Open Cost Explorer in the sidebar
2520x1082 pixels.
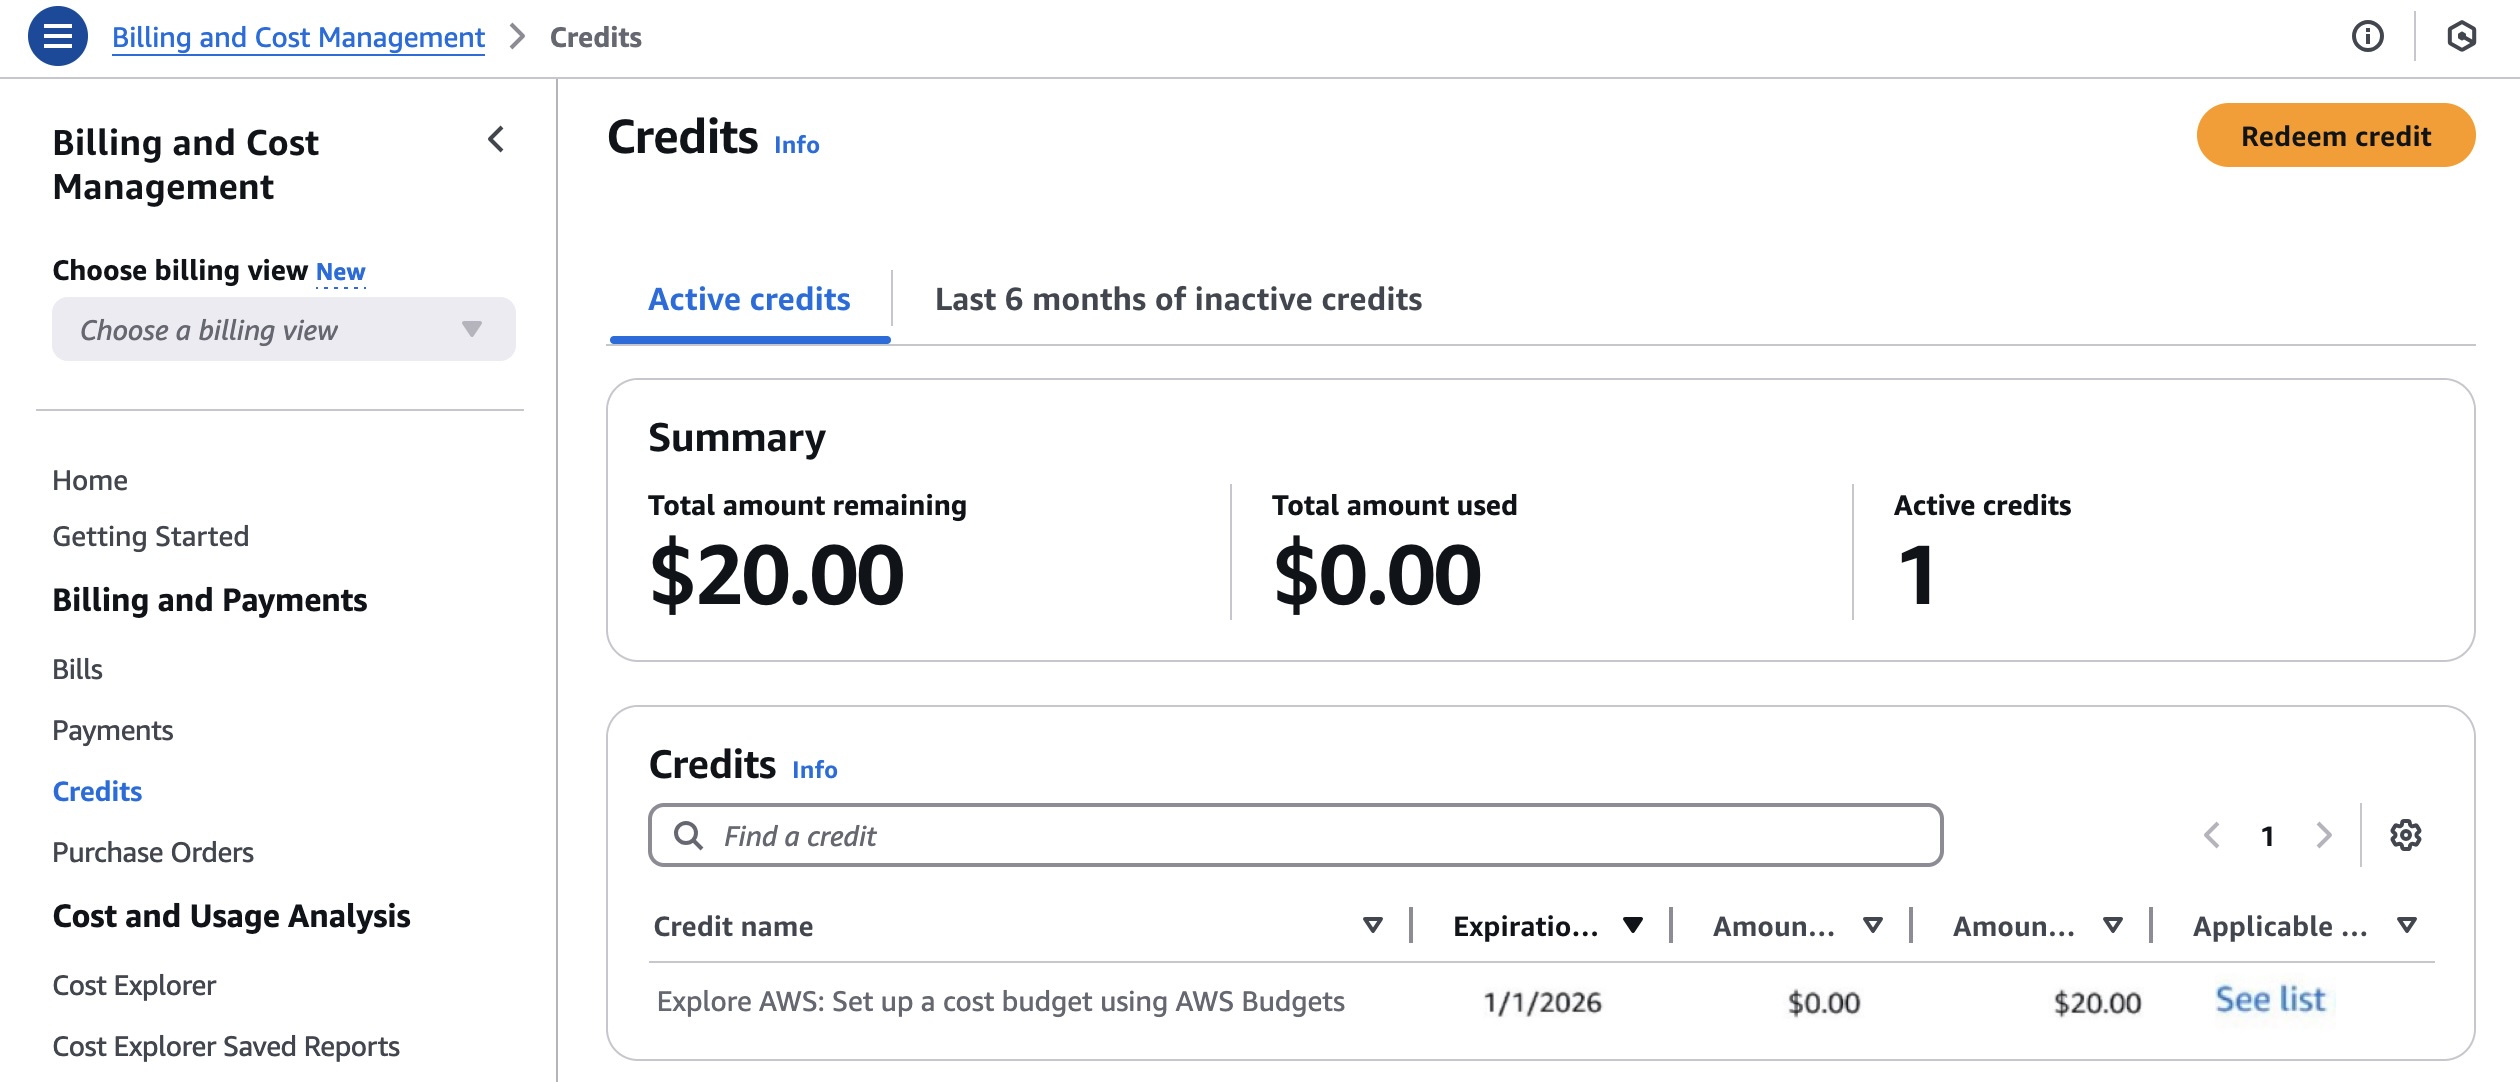click(x=134, y=986)
